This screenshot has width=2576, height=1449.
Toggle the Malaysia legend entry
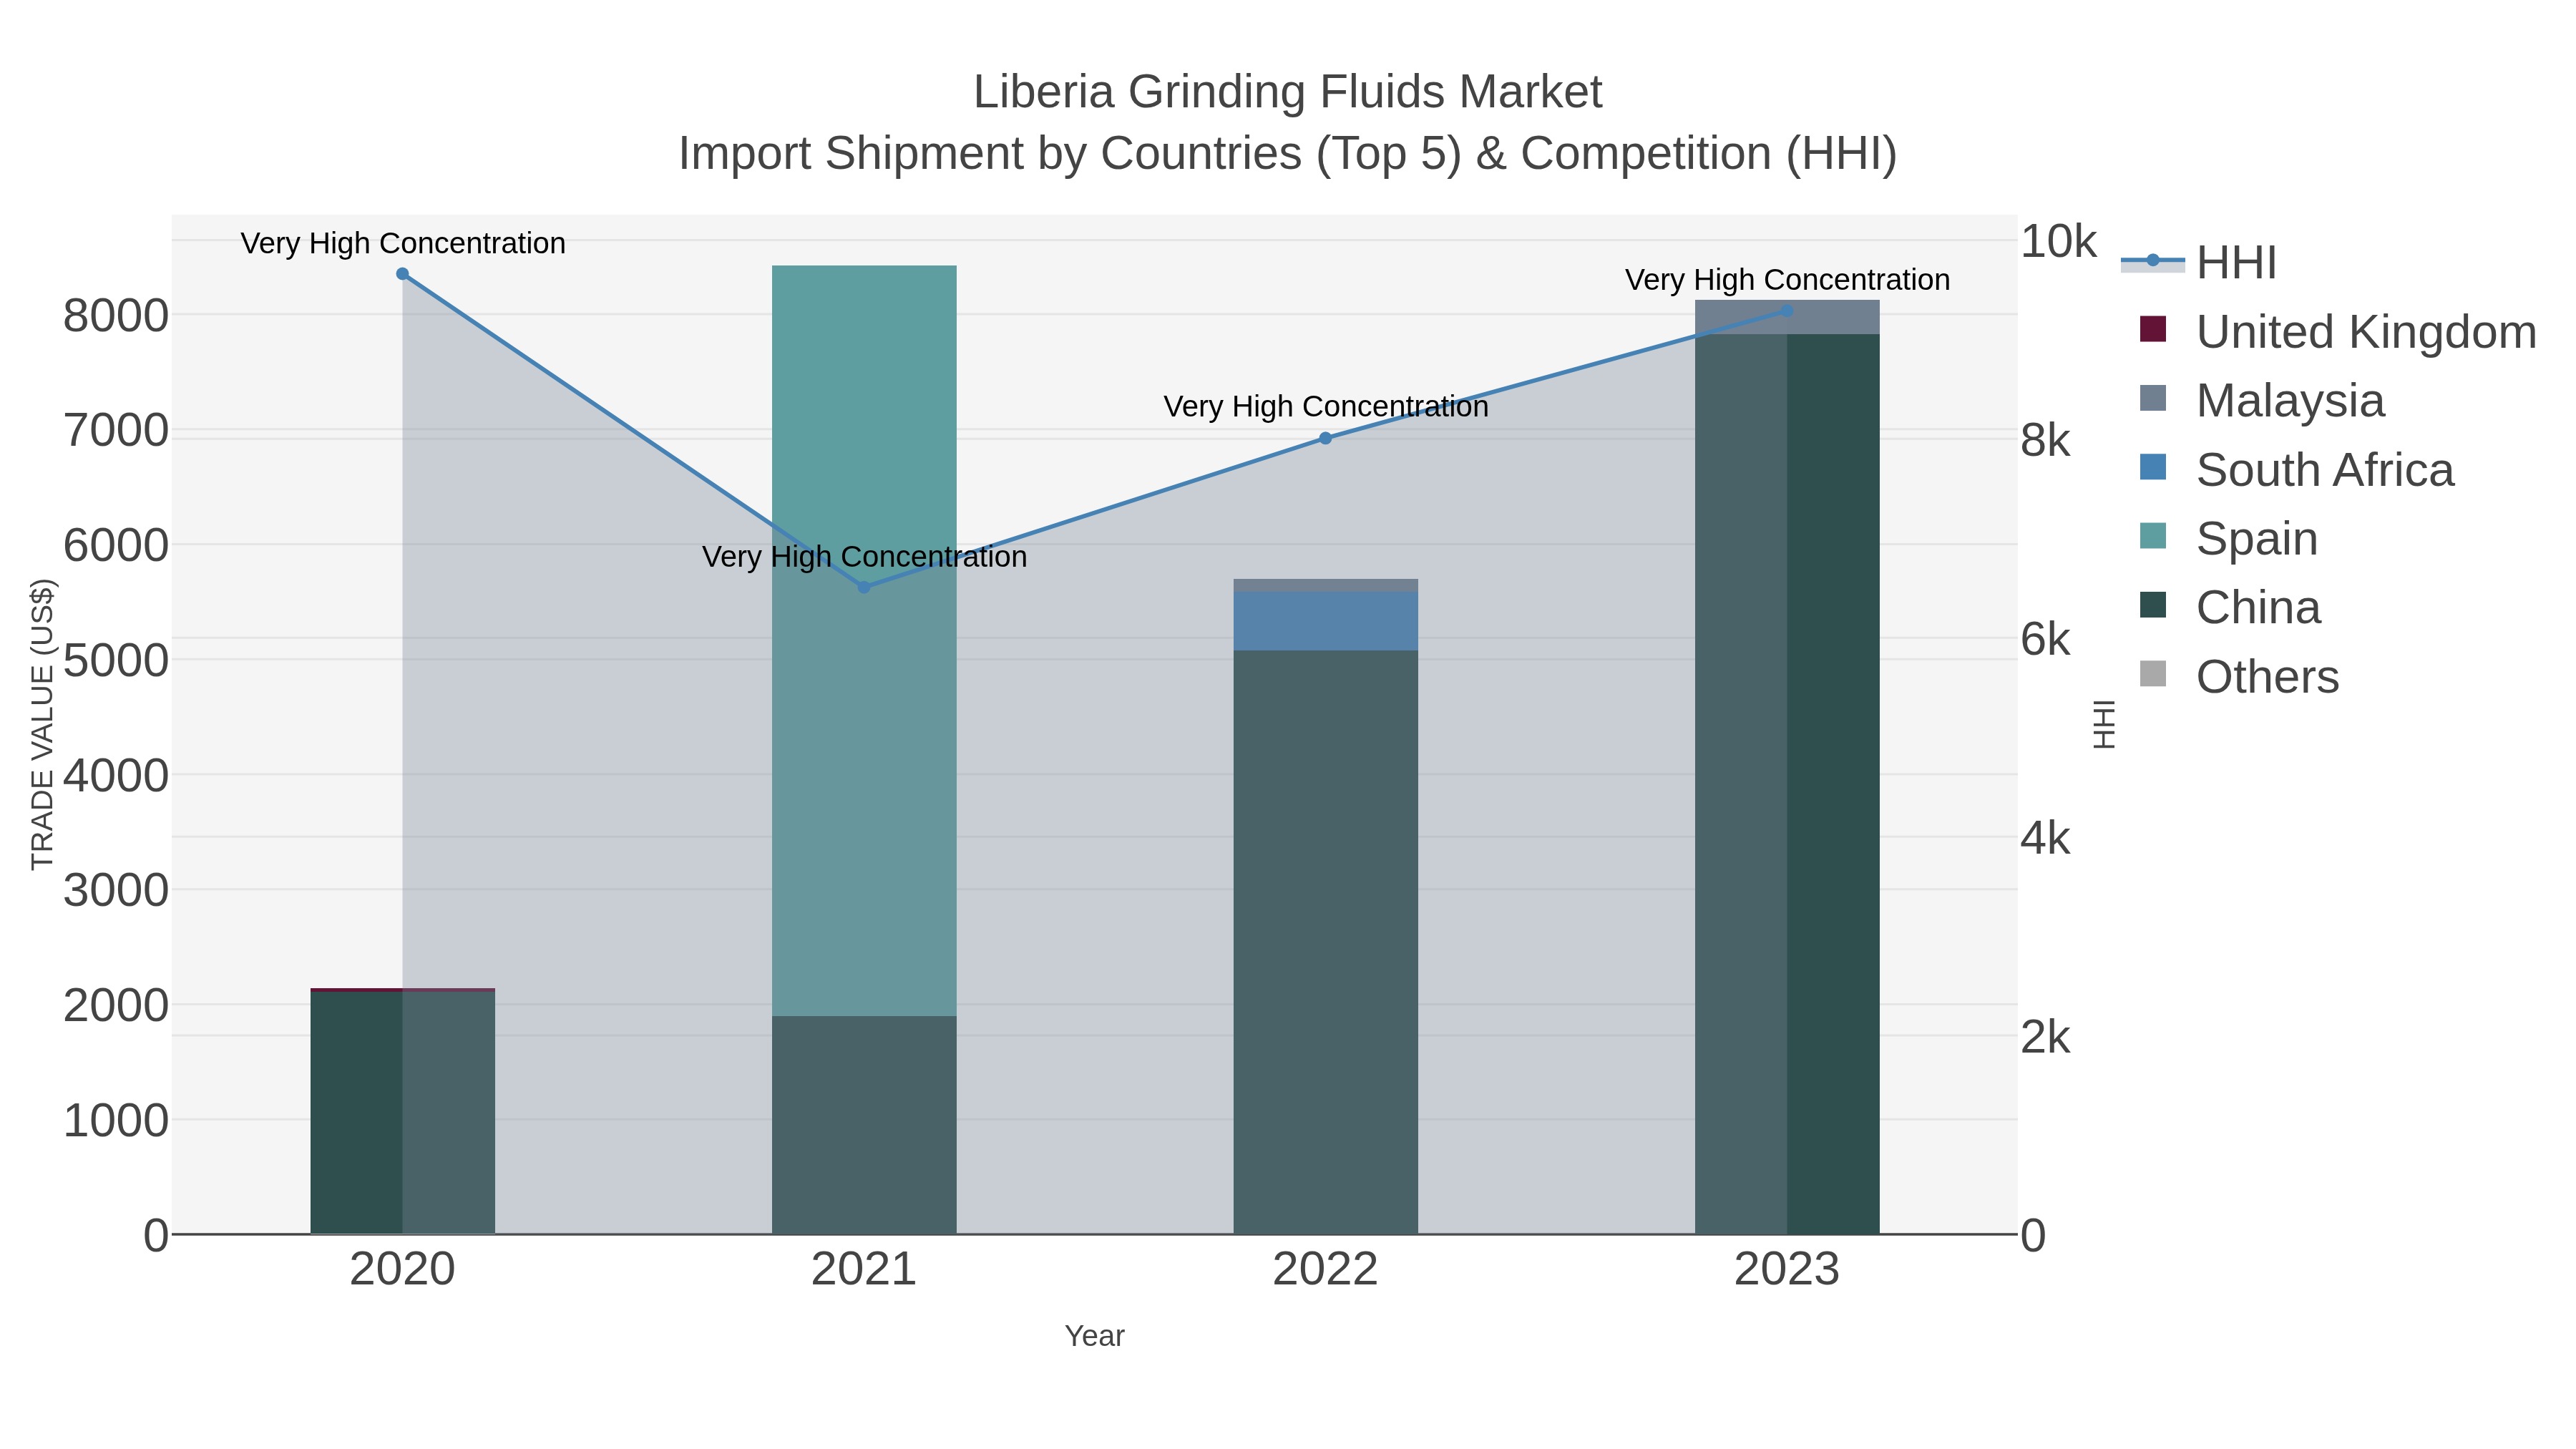pyautogui.click(x=2262, y=400)
